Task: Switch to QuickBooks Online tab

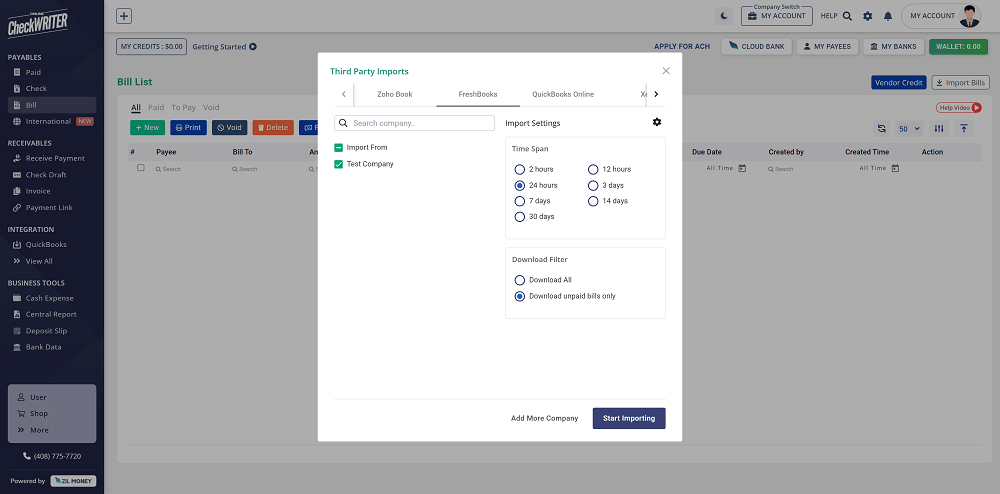Action: pos(563,94)
